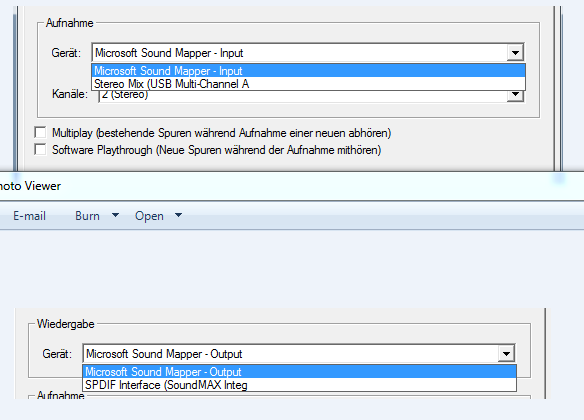This screenshot has width=584, height=420.
Task: Click the Burn toolbar button
Action: point(87,216)
